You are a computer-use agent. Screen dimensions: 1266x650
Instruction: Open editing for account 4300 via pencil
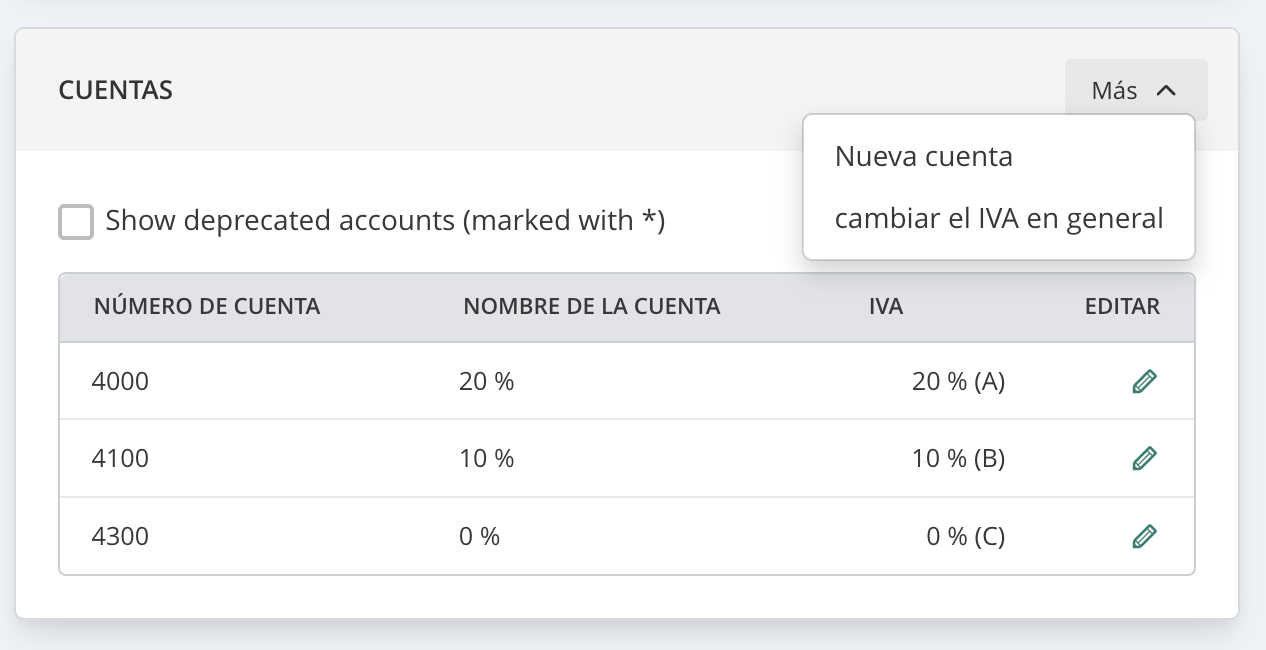(x=1144, y=537)
